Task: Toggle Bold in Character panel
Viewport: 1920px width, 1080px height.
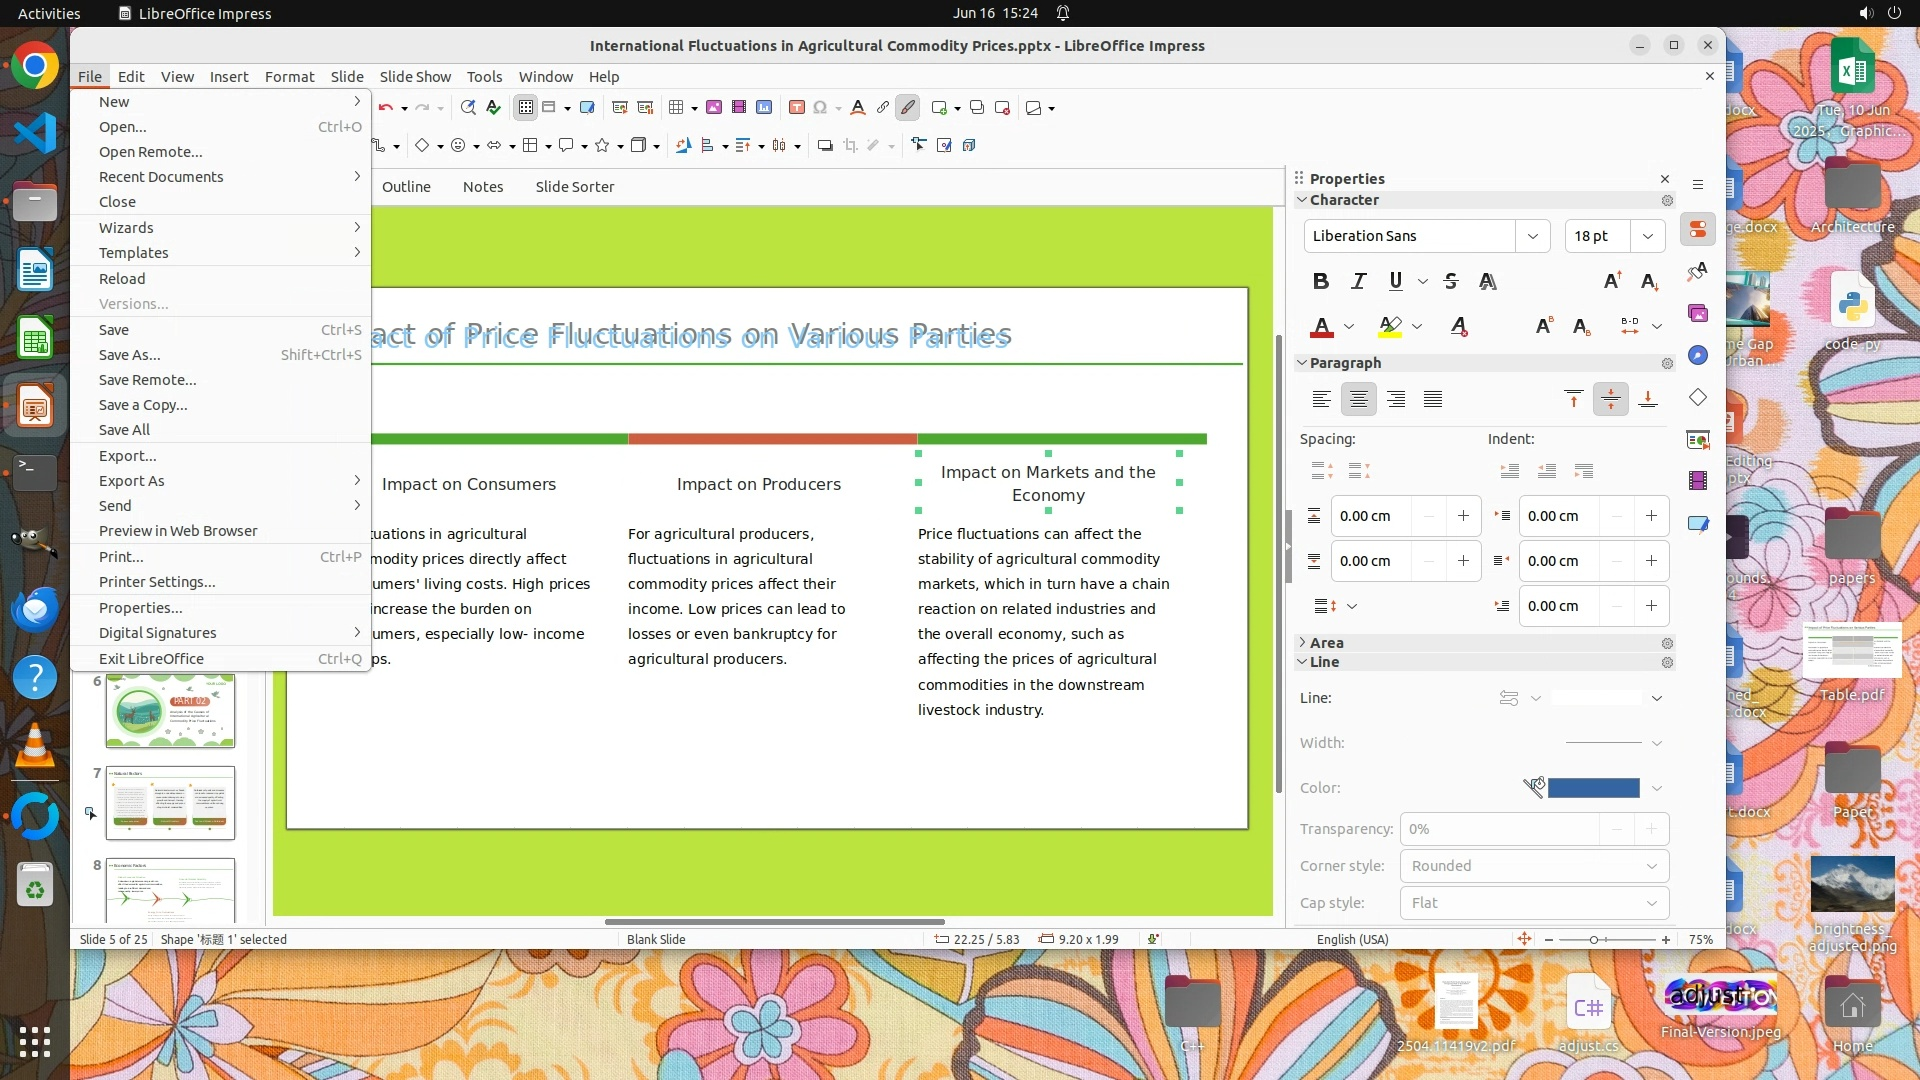Action: coord(1321,282)
